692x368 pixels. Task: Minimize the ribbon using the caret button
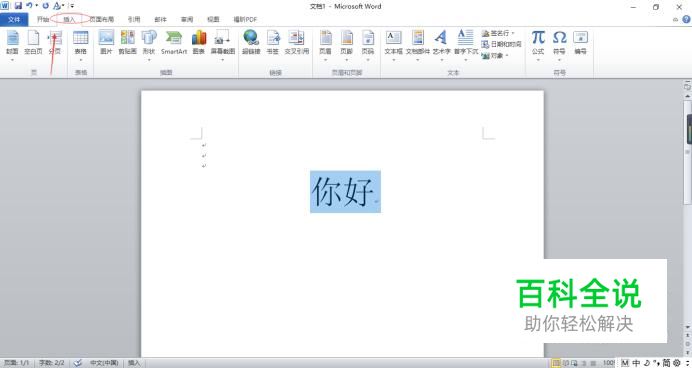[x=675, y=19]
